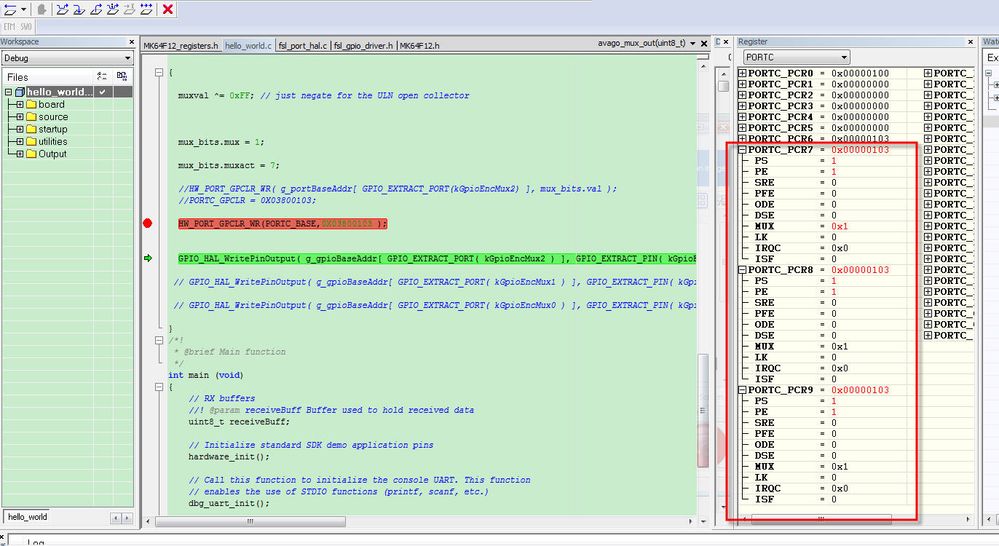Collapse the hello_world project tree node
This screenshot has height=546, width=999.
pos(8,92)
